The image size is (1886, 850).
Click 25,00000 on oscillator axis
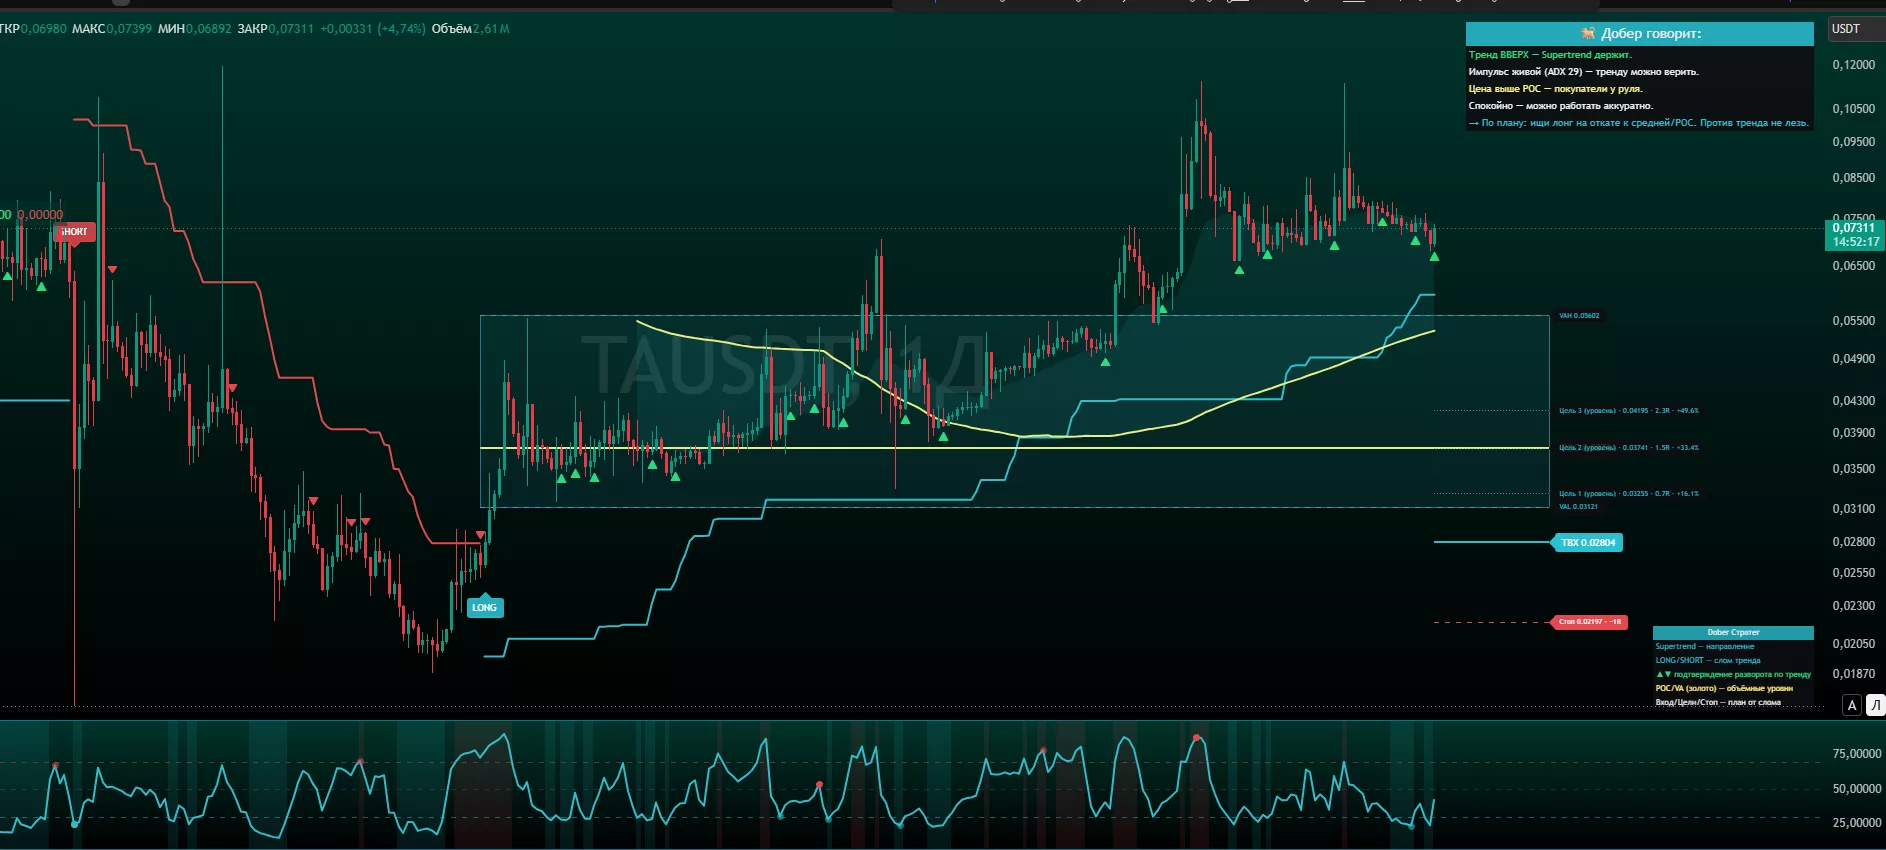1857,823
